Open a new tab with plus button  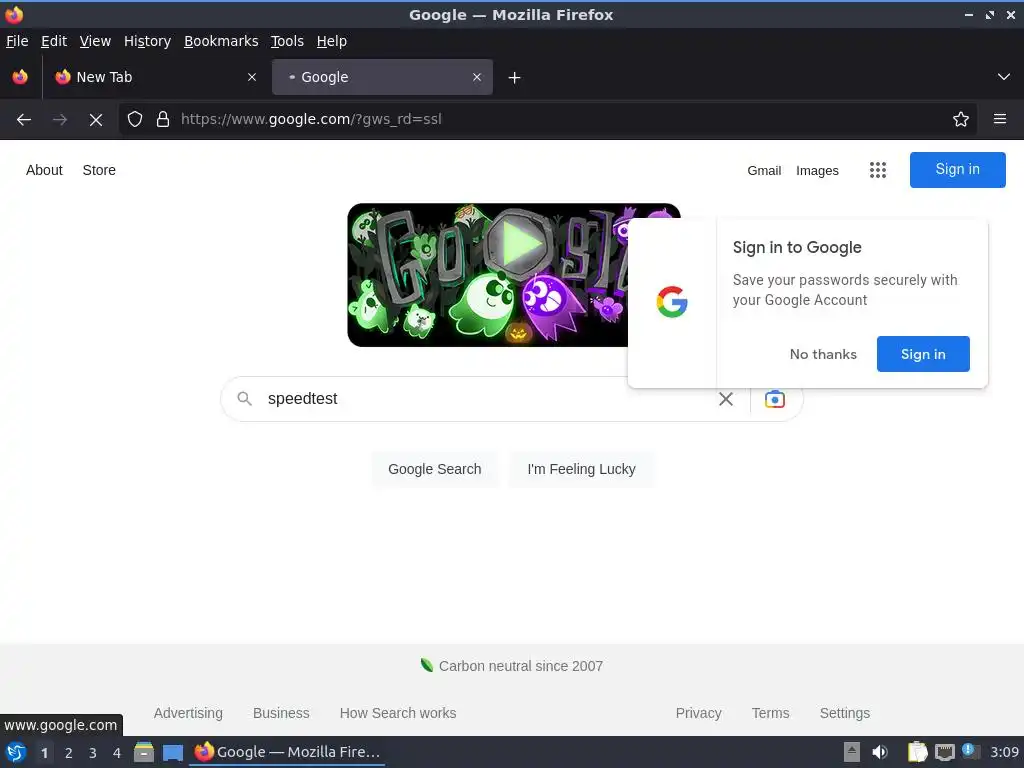(515, 78)
